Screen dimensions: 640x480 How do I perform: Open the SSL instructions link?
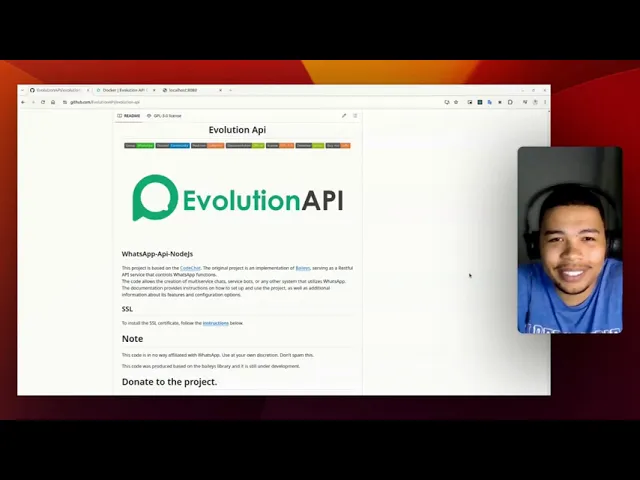coord(216,323)
